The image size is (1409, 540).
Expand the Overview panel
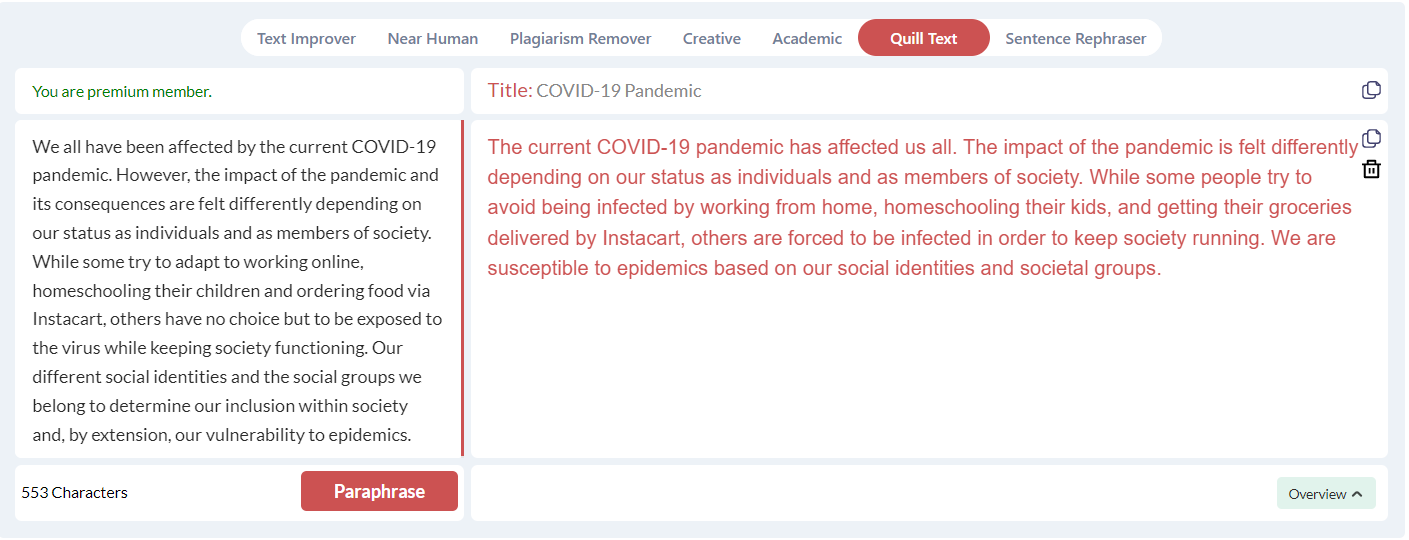pyautogui.click(x=1325, y=493)
